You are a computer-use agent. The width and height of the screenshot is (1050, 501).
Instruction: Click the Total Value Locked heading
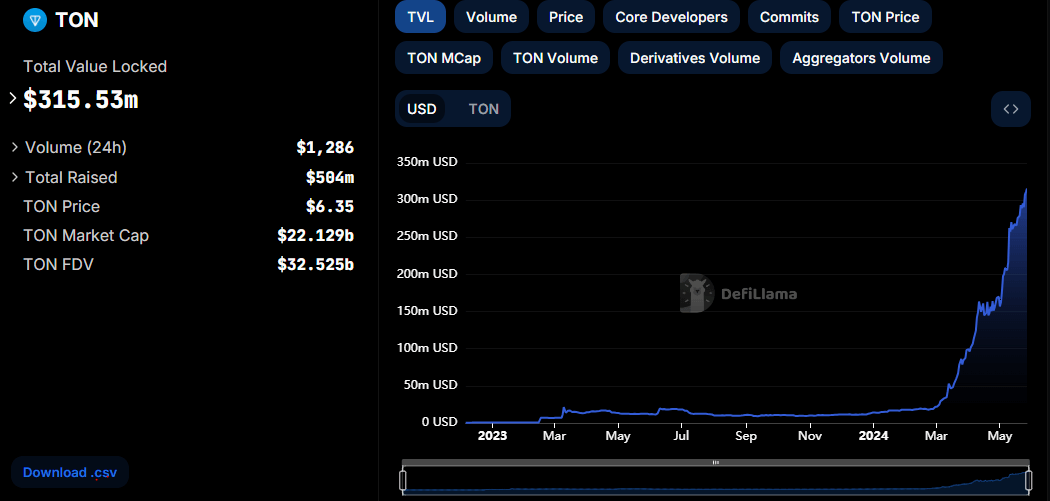pyautogui.click(x=95, y=66)
